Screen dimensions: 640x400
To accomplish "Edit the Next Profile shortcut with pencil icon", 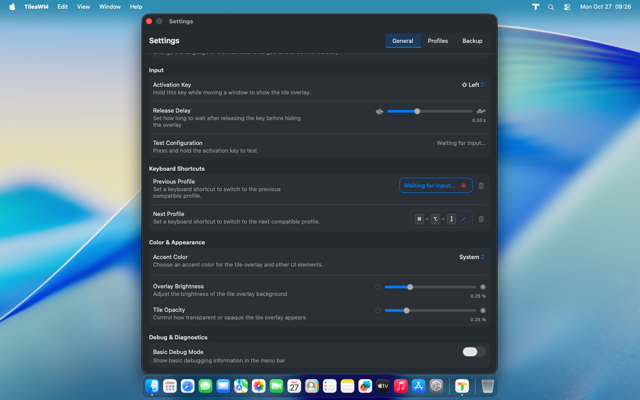I will [x=464, y=219].
